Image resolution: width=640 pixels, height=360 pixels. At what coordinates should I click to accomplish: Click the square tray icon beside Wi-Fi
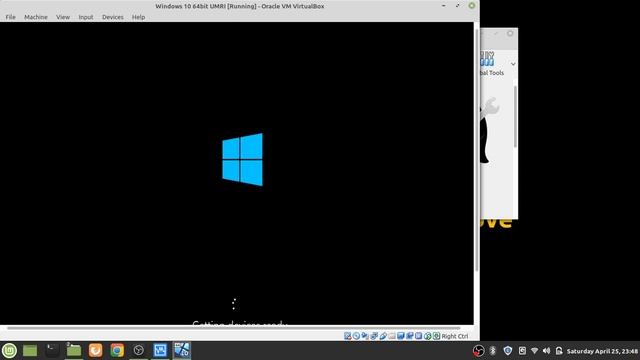[522, 351]
